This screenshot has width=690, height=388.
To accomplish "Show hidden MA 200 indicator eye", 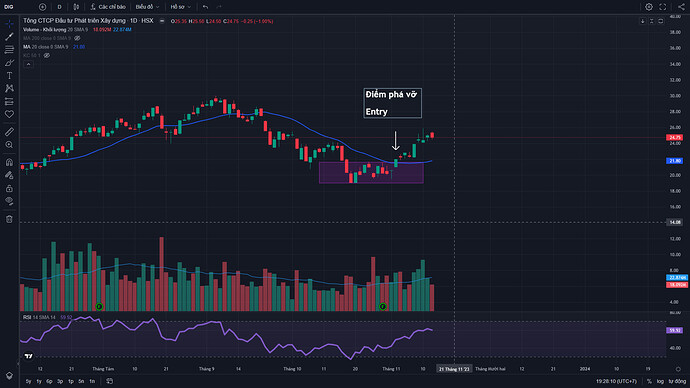I will (x=77, y=38).
